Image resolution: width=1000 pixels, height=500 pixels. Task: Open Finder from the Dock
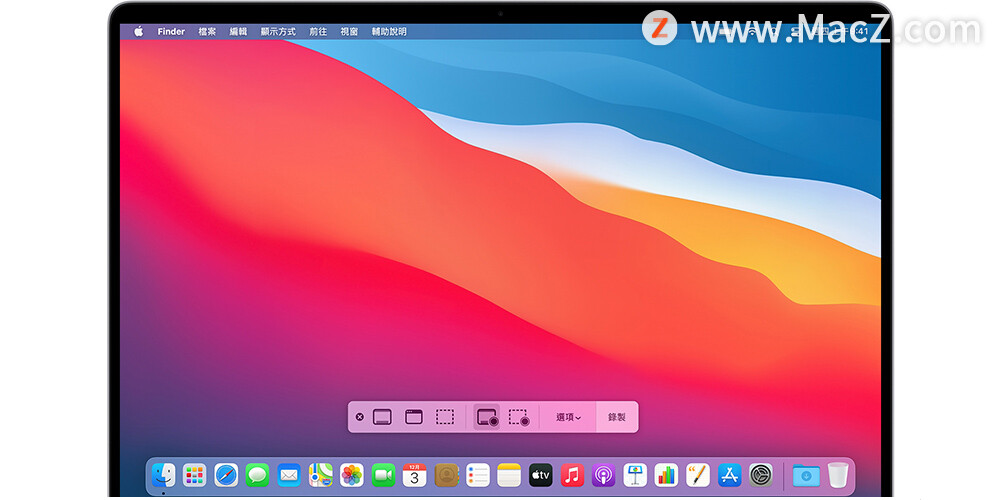(163, 475)
